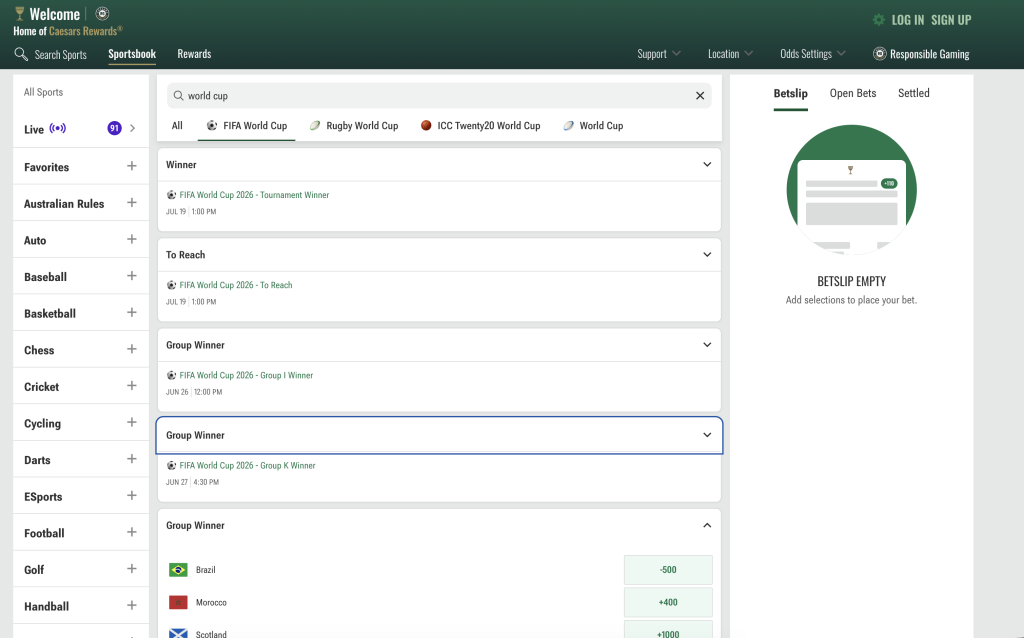The image size is (1024, 638).
Task: Click the SIGN UP button
Action: pos(951,20)
